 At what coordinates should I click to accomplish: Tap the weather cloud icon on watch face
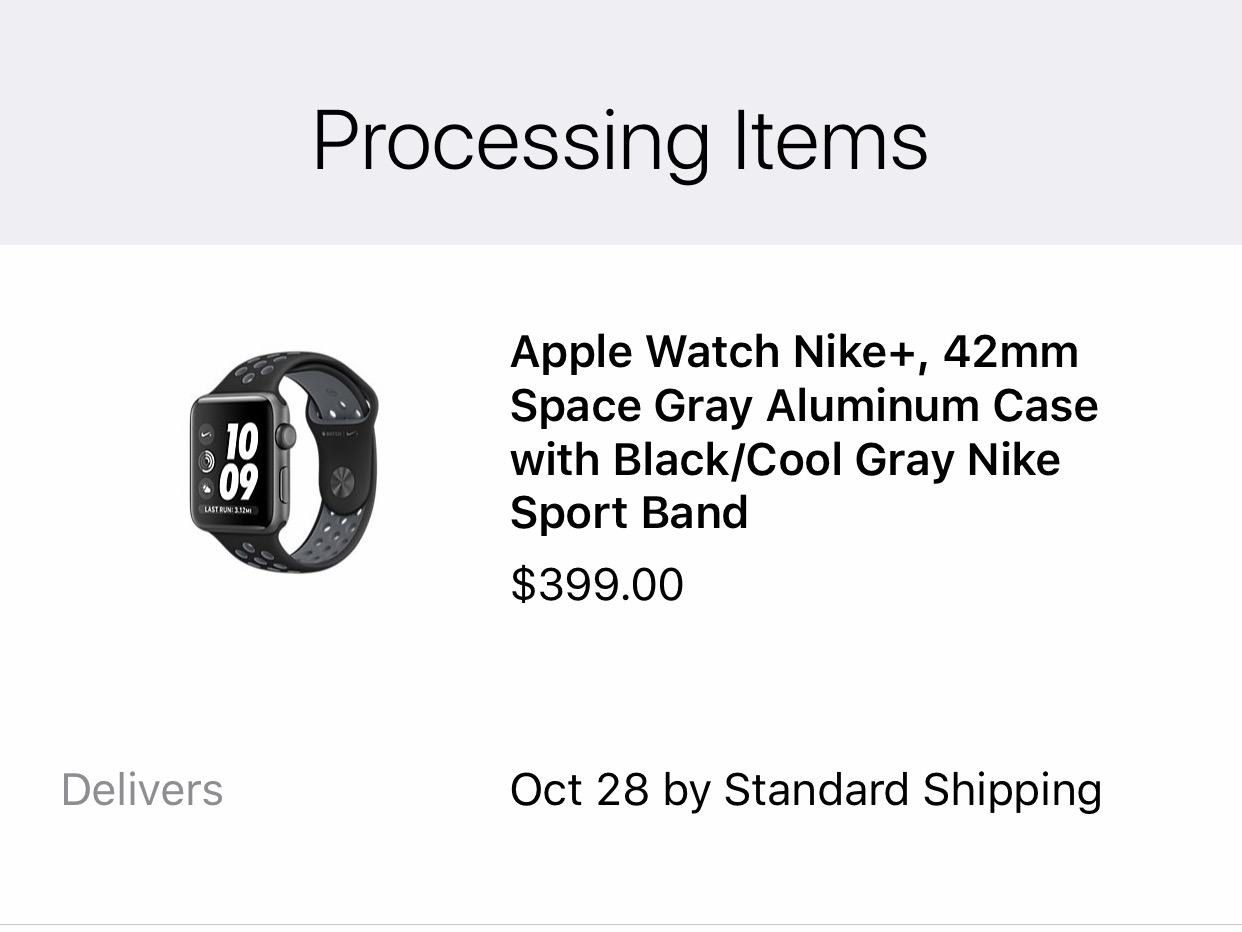click(206, 489)
